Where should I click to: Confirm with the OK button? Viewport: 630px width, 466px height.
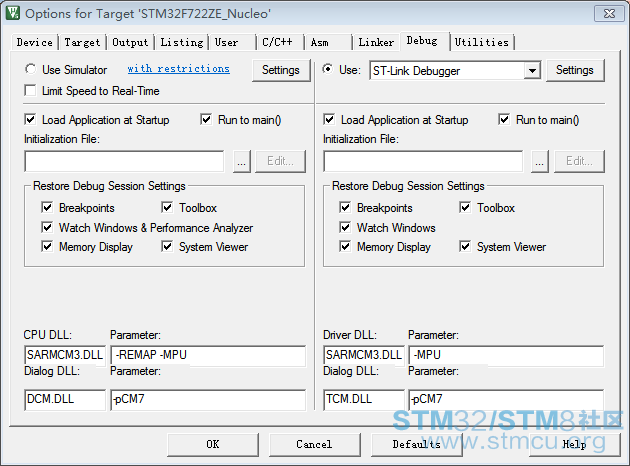coord(213,444)
